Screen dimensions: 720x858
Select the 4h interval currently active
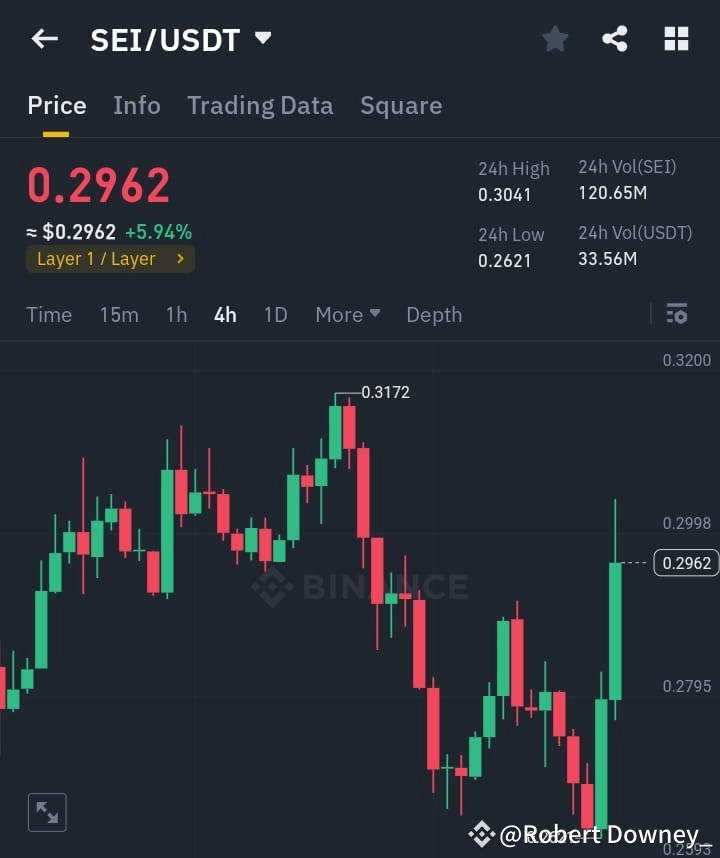[224, 314]
